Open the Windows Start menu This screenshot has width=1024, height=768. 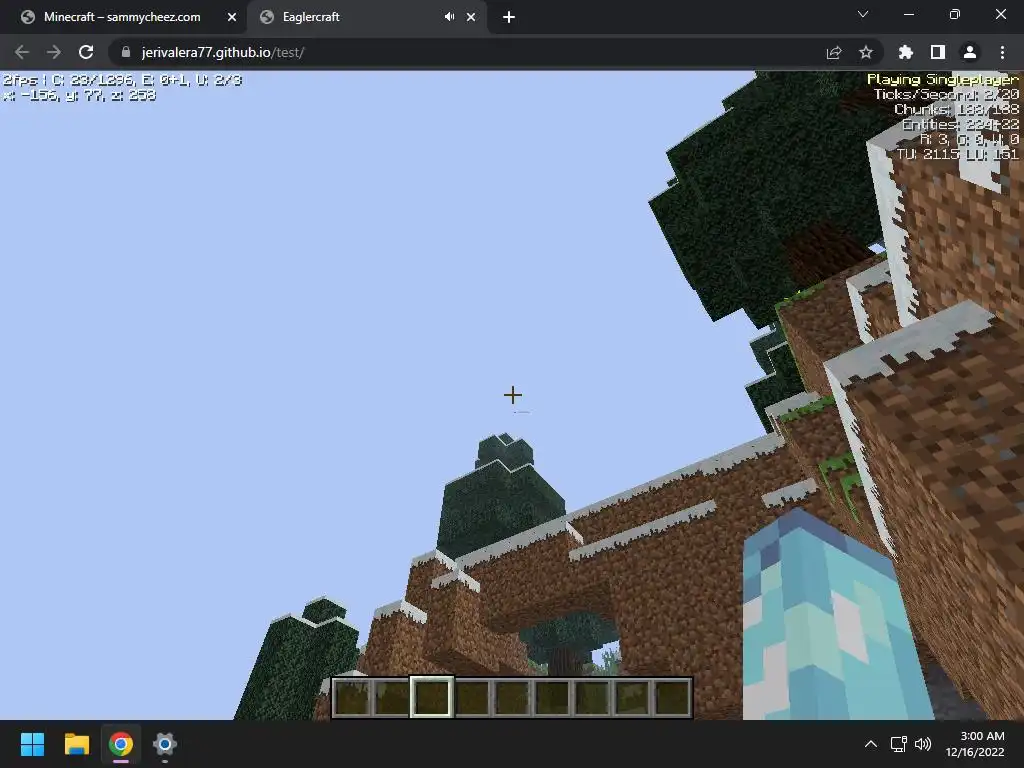(32, 744)
